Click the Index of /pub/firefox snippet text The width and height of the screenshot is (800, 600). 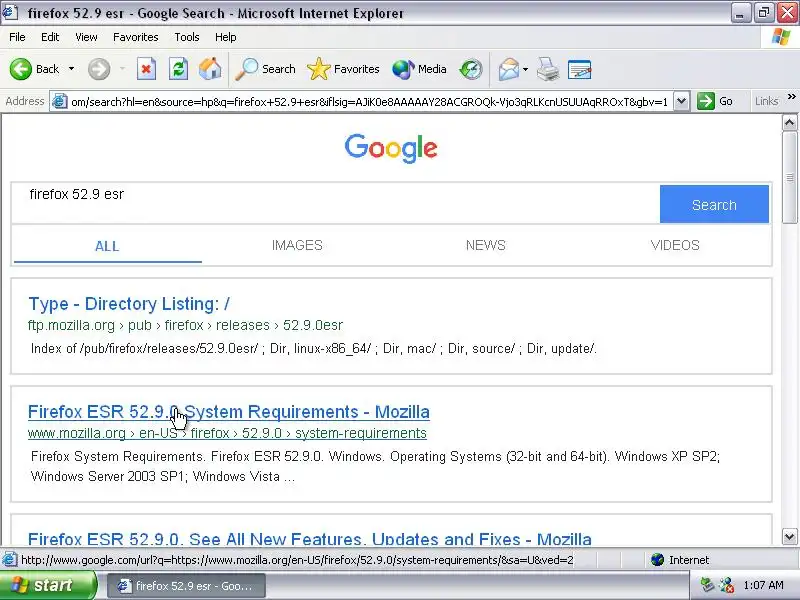[x=314, y=348]
